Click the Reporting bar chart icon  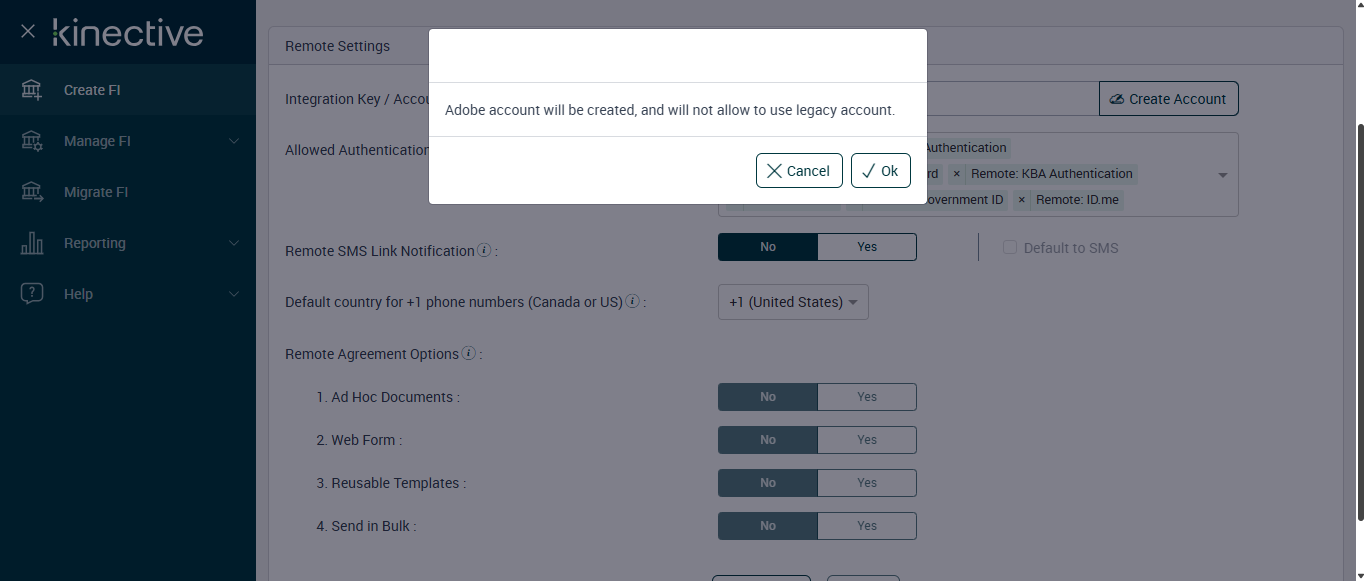tap(32, 243)
